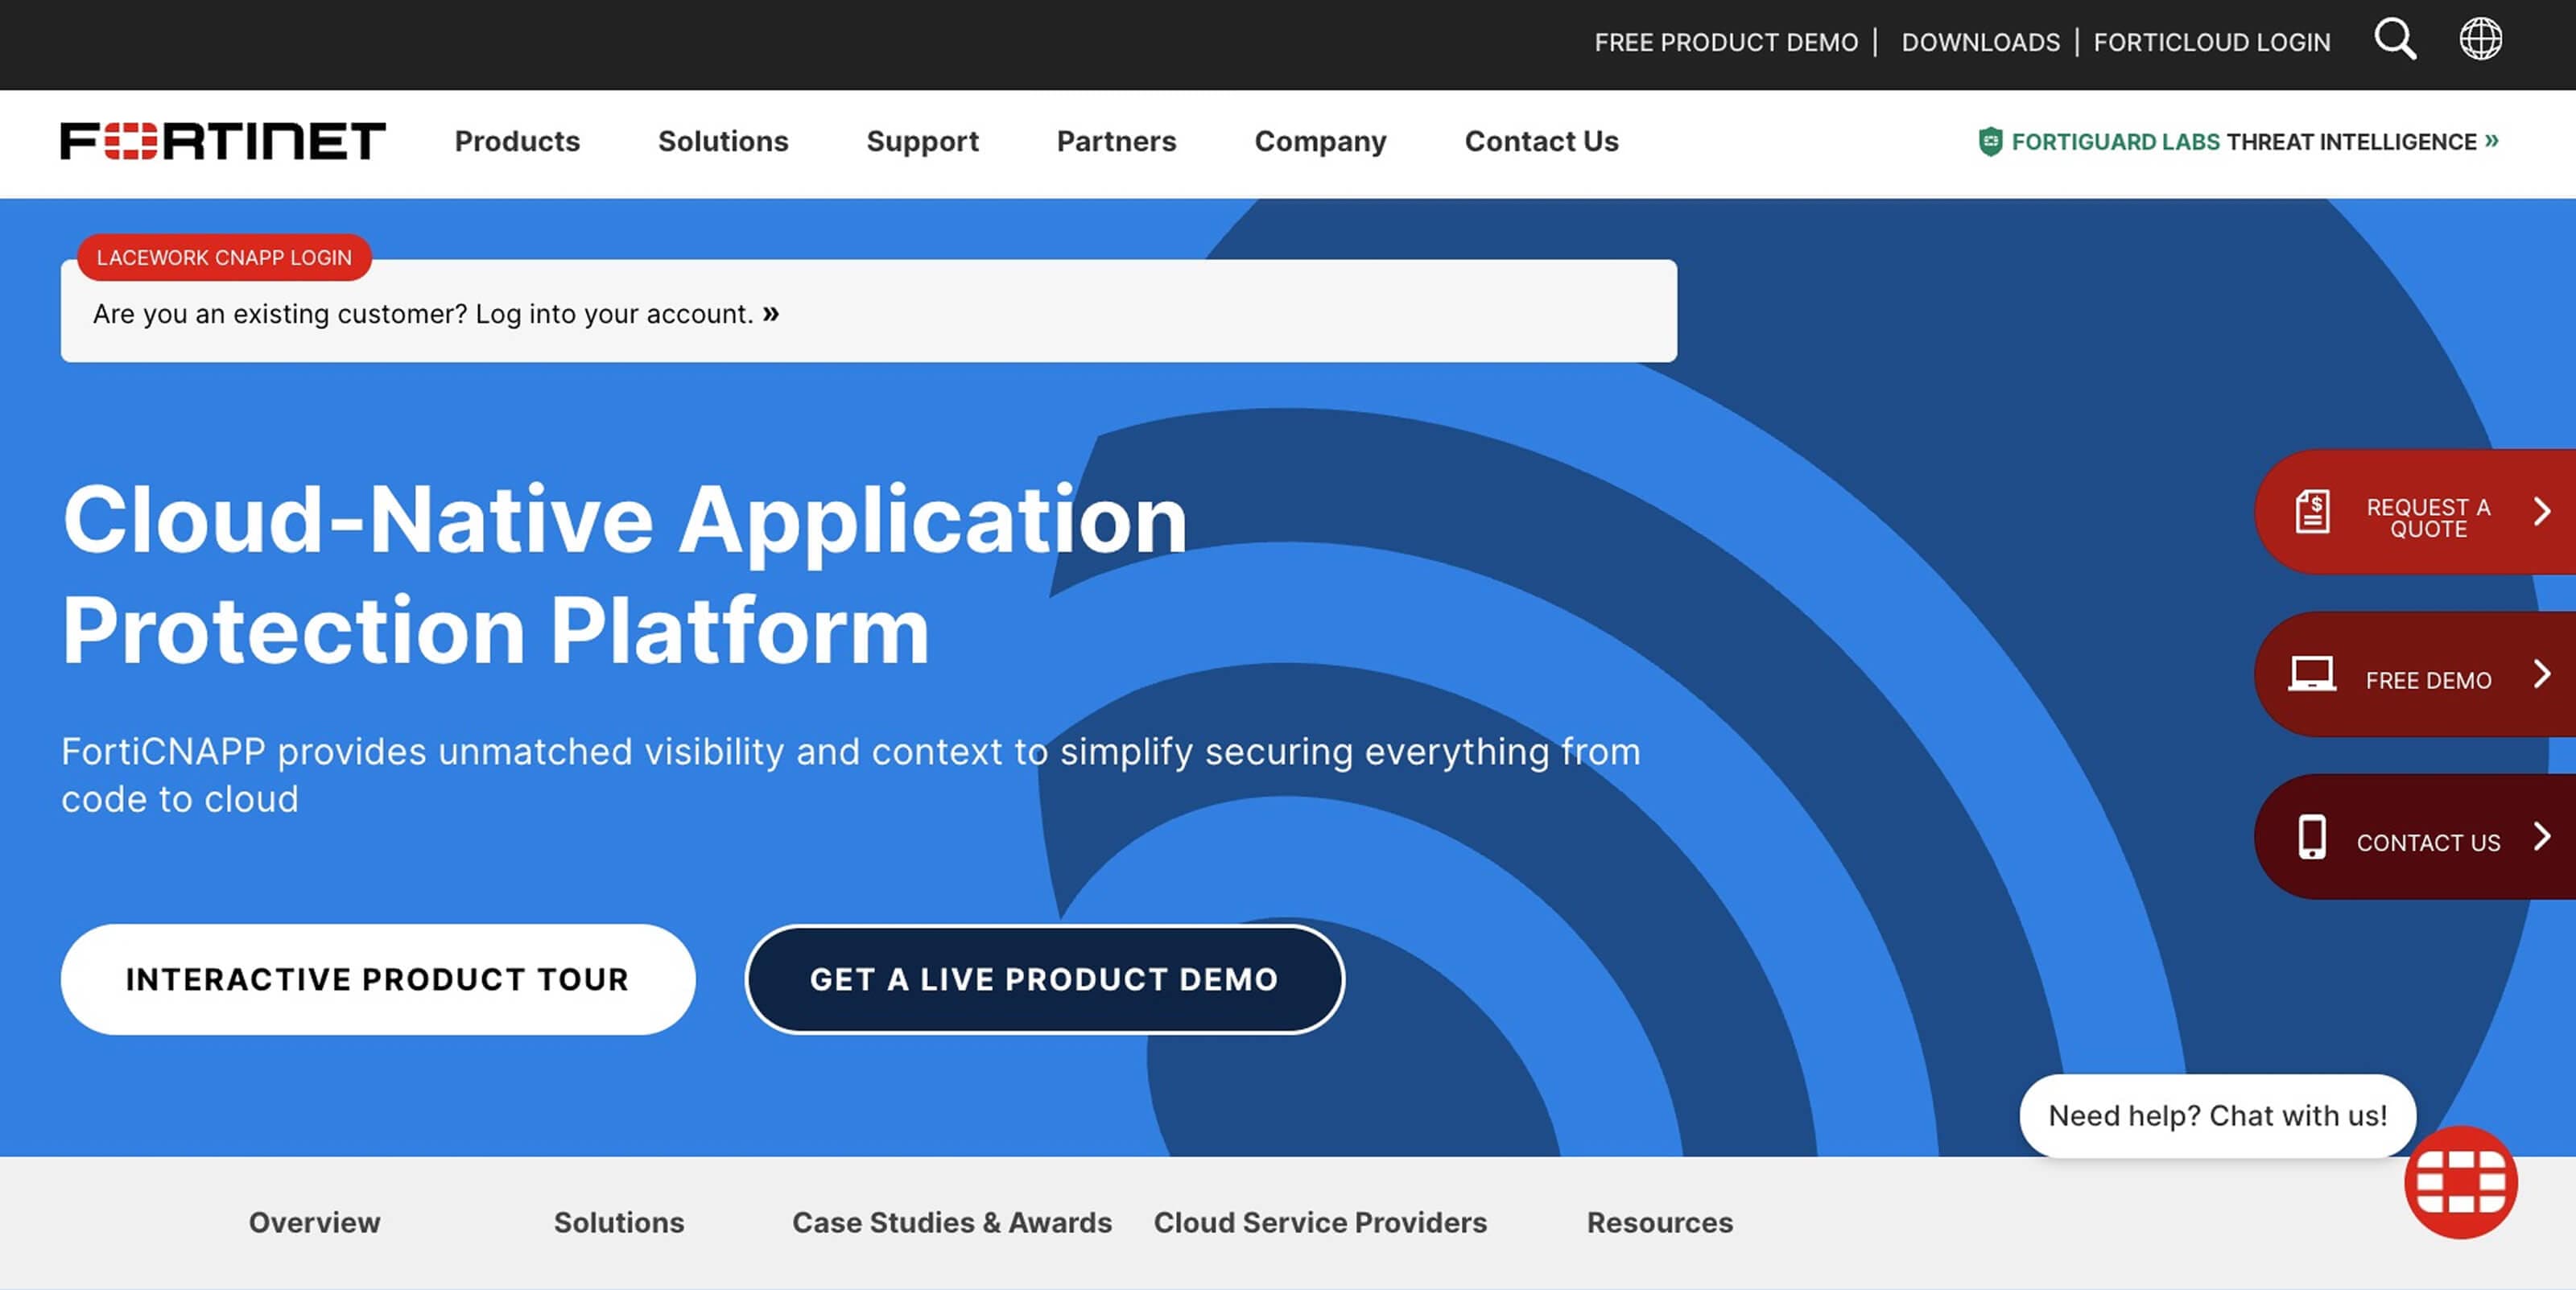This screenshot has width=2576, height=1290.
Task: Click the arrow on Request a Quote
Action: tap(2542, 512)
